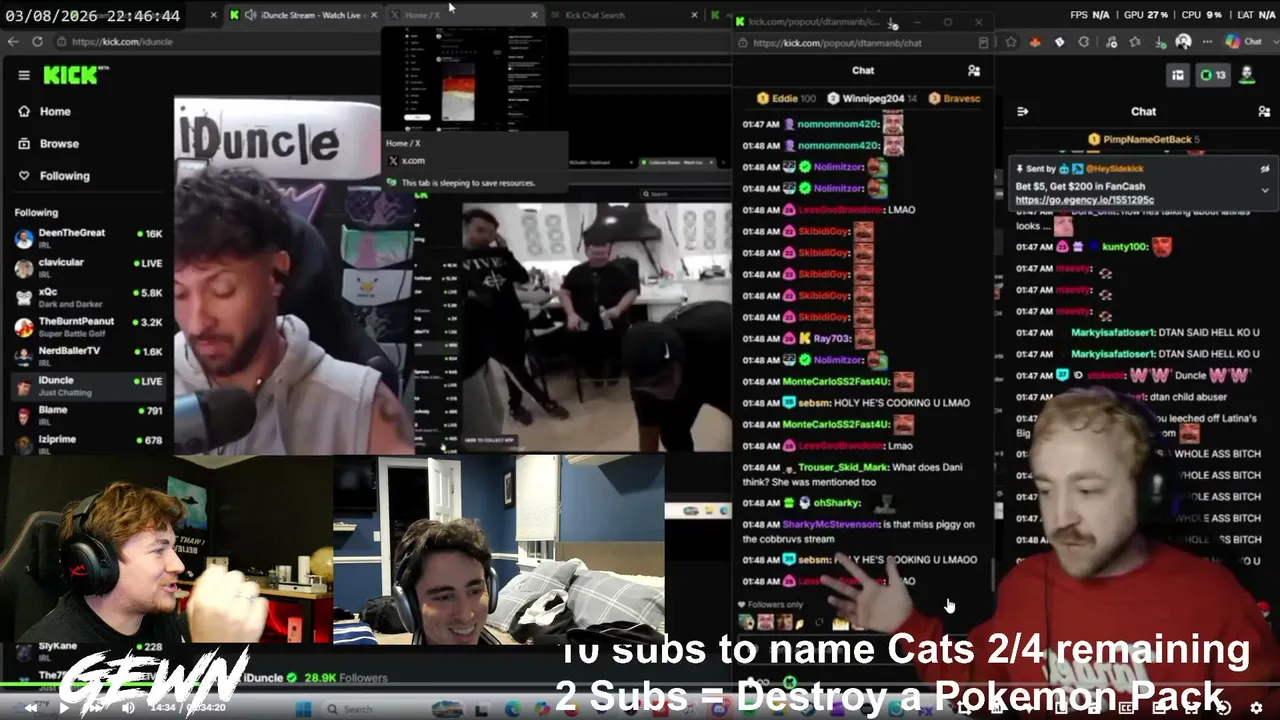1280x720 pixels.
Task: Click PimpNameGetBack on chat leaderboard
Action: pos(1144,139)
